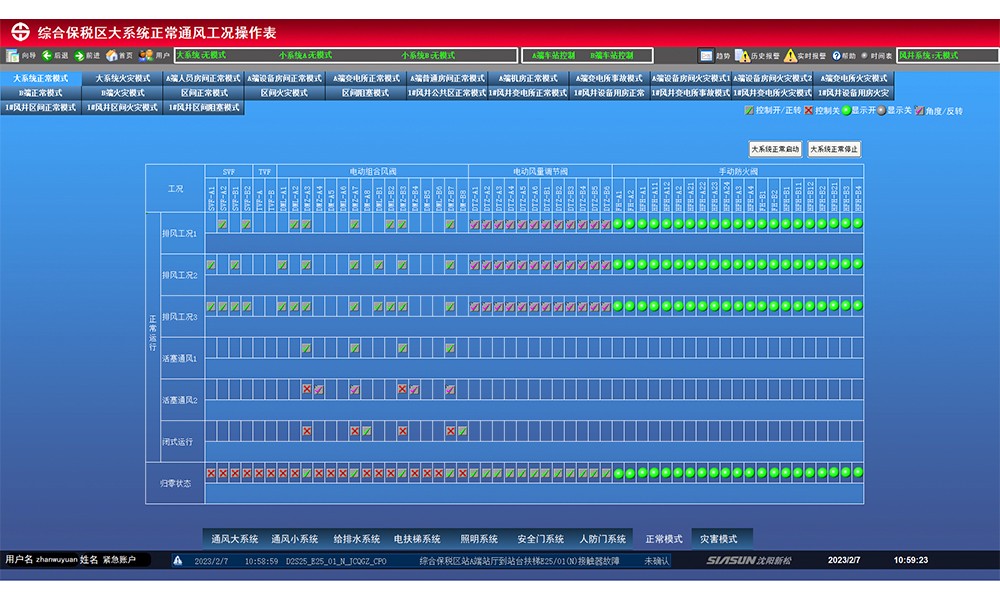1000x600 pixels.
Task: Select the 大系统火灾模式 tab
Action: 122,78
